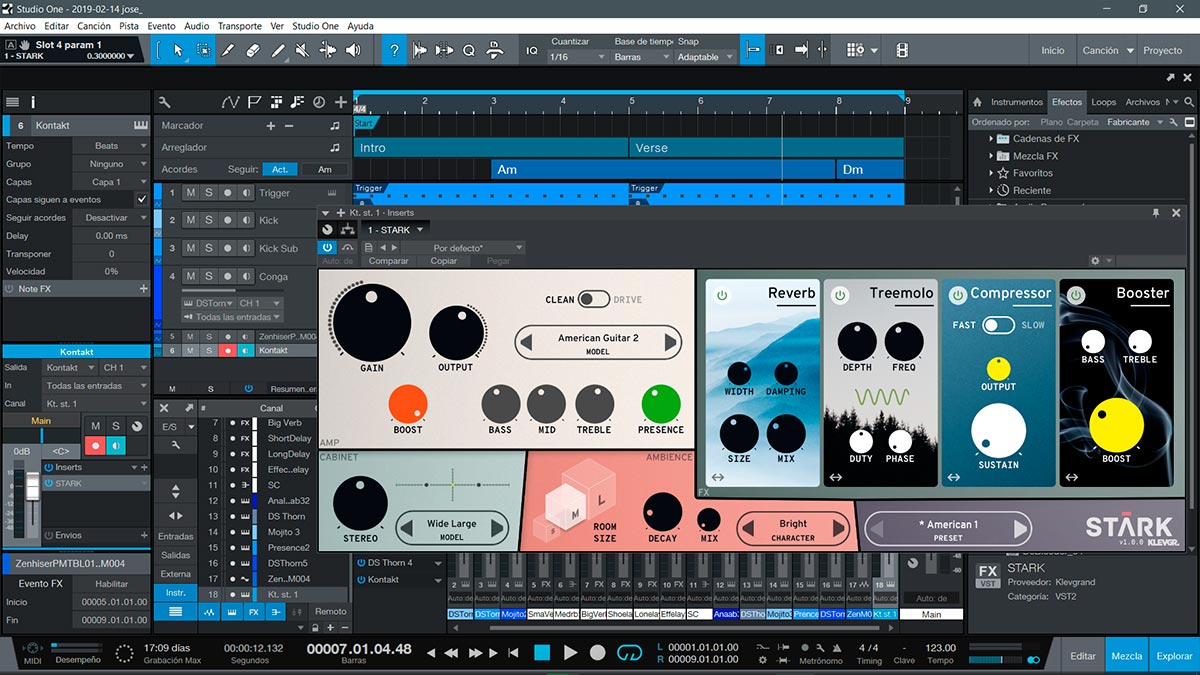Switch to the Loops browser tab

pos(1104,102)
